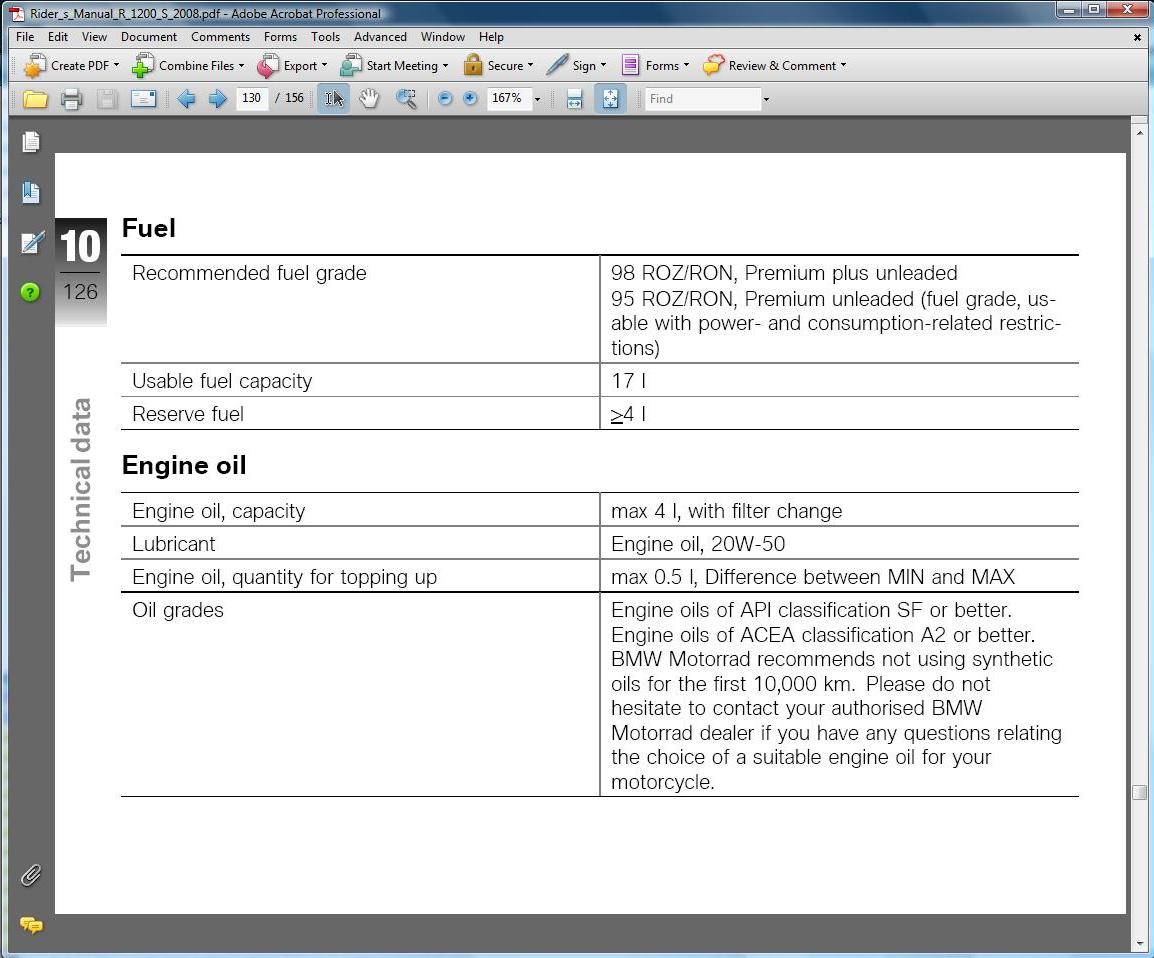Click the Find text field

(702, 99)
